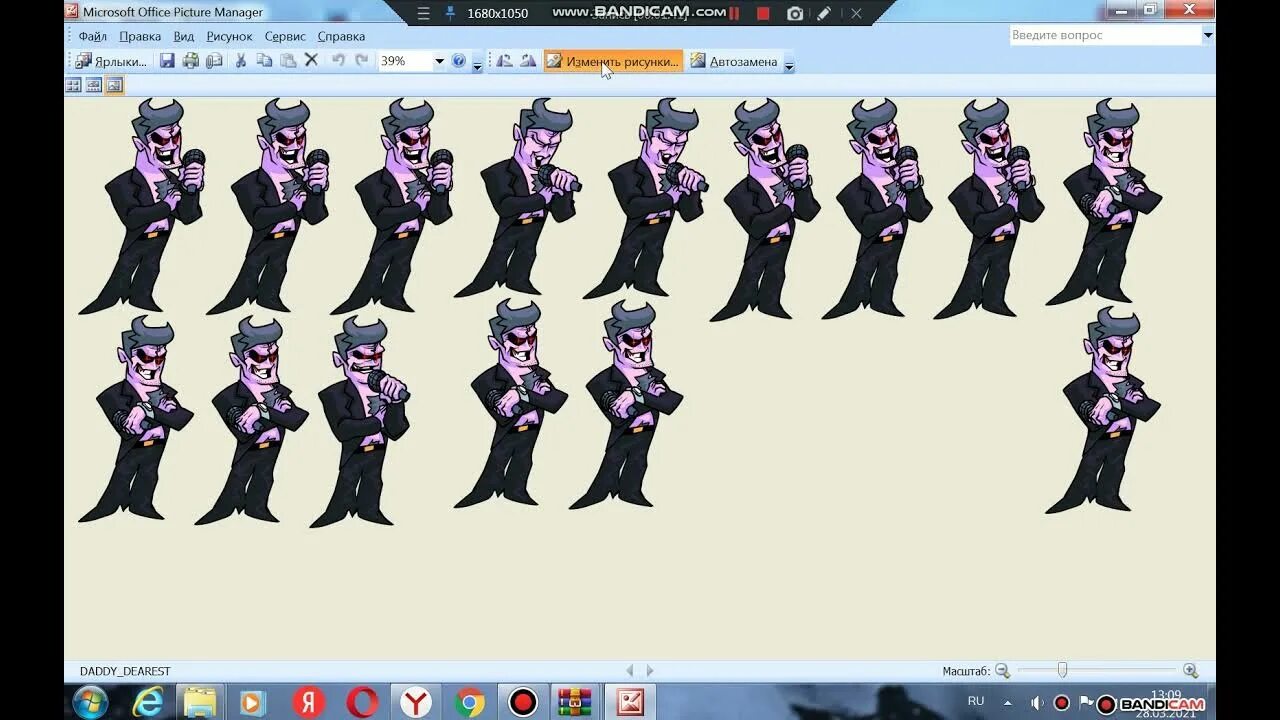Open the Правка menu
The image size is (1280, 720).
140,36
